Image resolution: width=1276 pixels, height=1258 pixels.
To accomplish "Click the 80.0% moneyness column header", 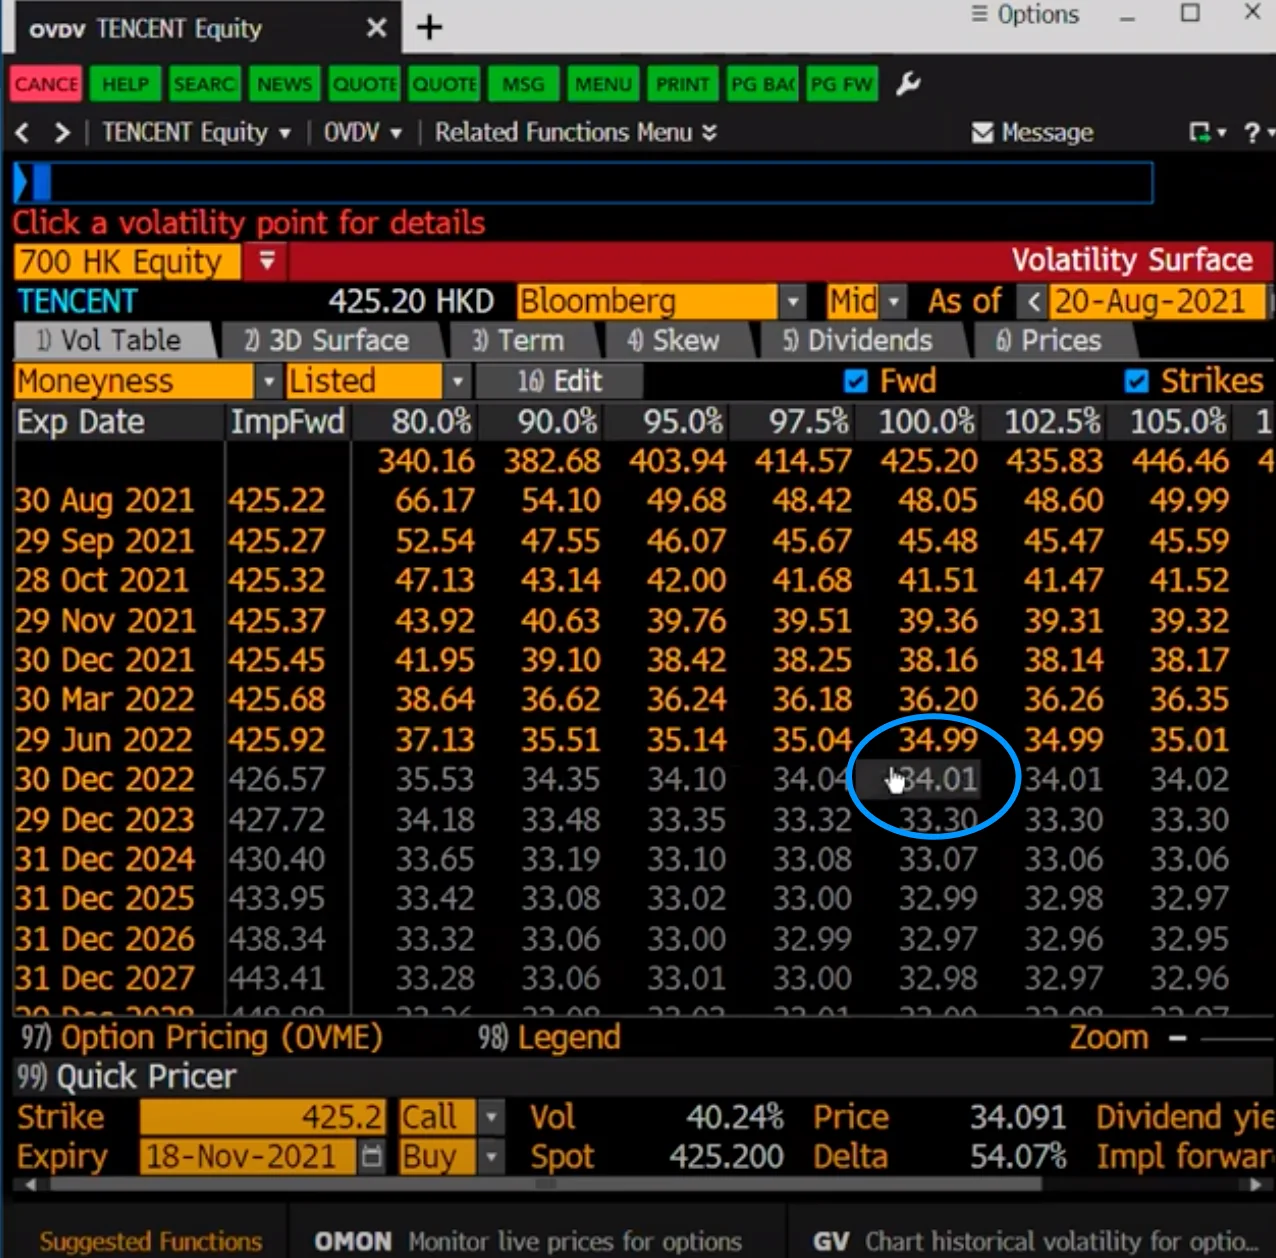I will point(431,422).
